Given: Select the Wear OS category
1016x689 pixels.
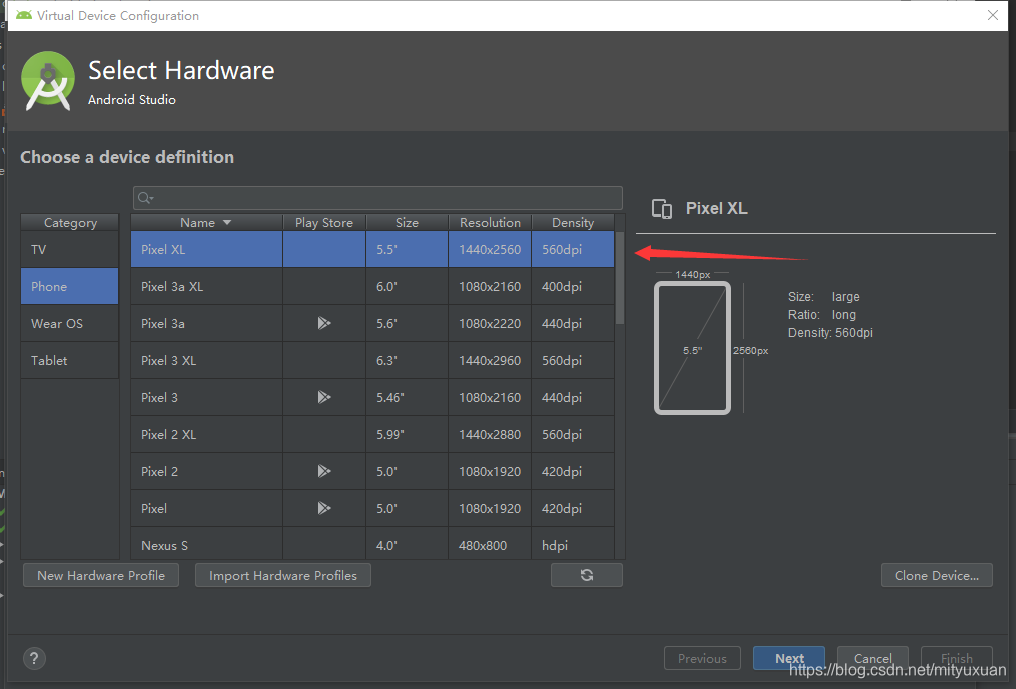Looking at the screenshot, I should coord(69,323).
